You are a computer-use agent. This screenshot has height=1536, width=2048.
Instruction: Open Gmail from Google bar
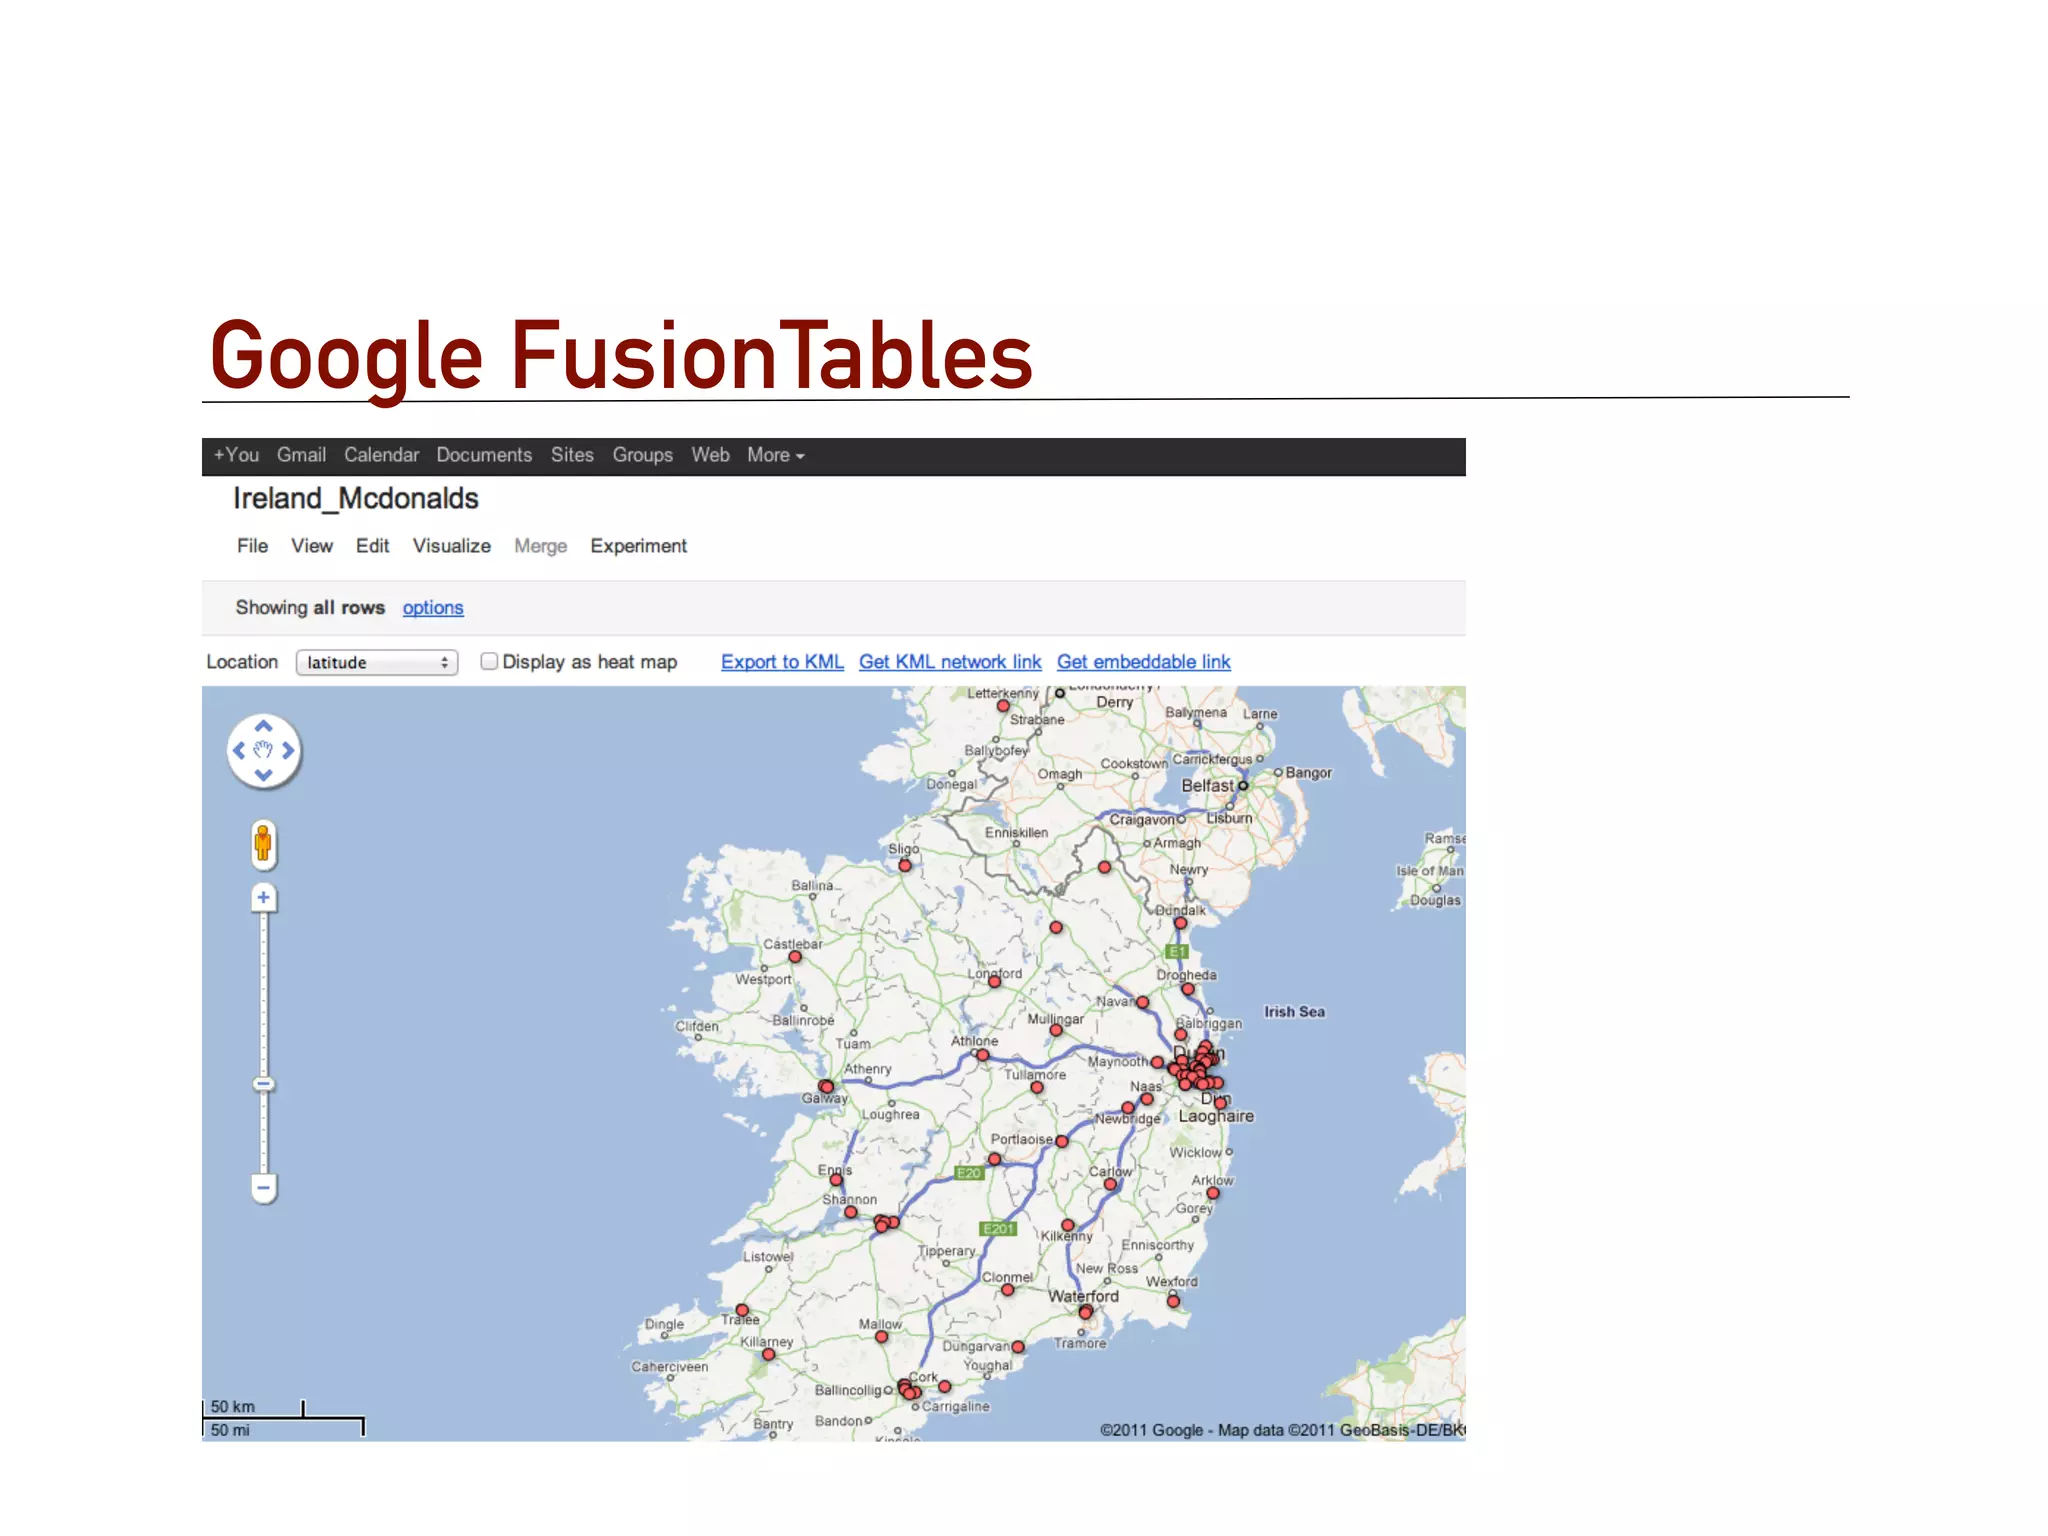[301, 455]
